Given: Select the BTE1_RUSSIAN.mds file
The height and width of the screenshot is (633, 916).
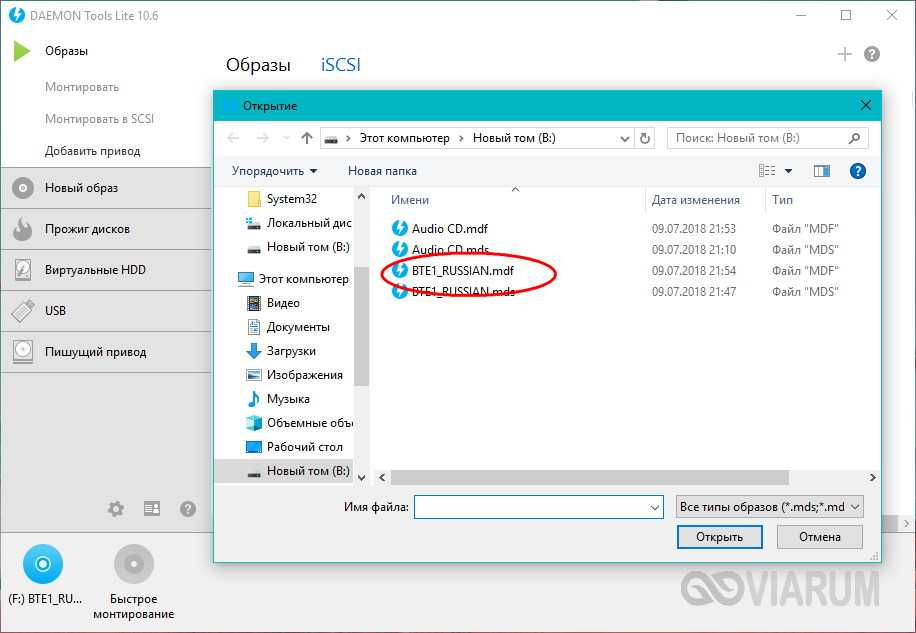Looking at the screenshot, I should (453, 291).
